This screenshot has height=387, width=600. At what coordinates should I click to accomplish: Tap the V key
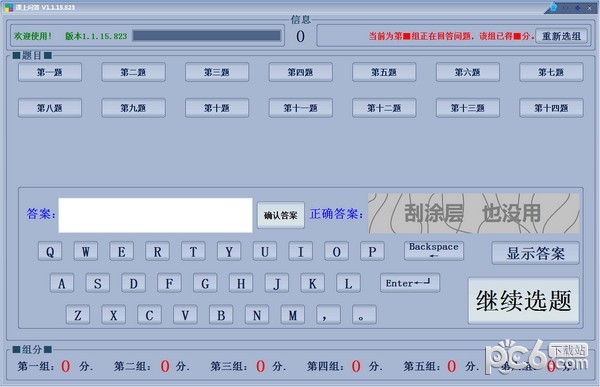tap(185, 315)
